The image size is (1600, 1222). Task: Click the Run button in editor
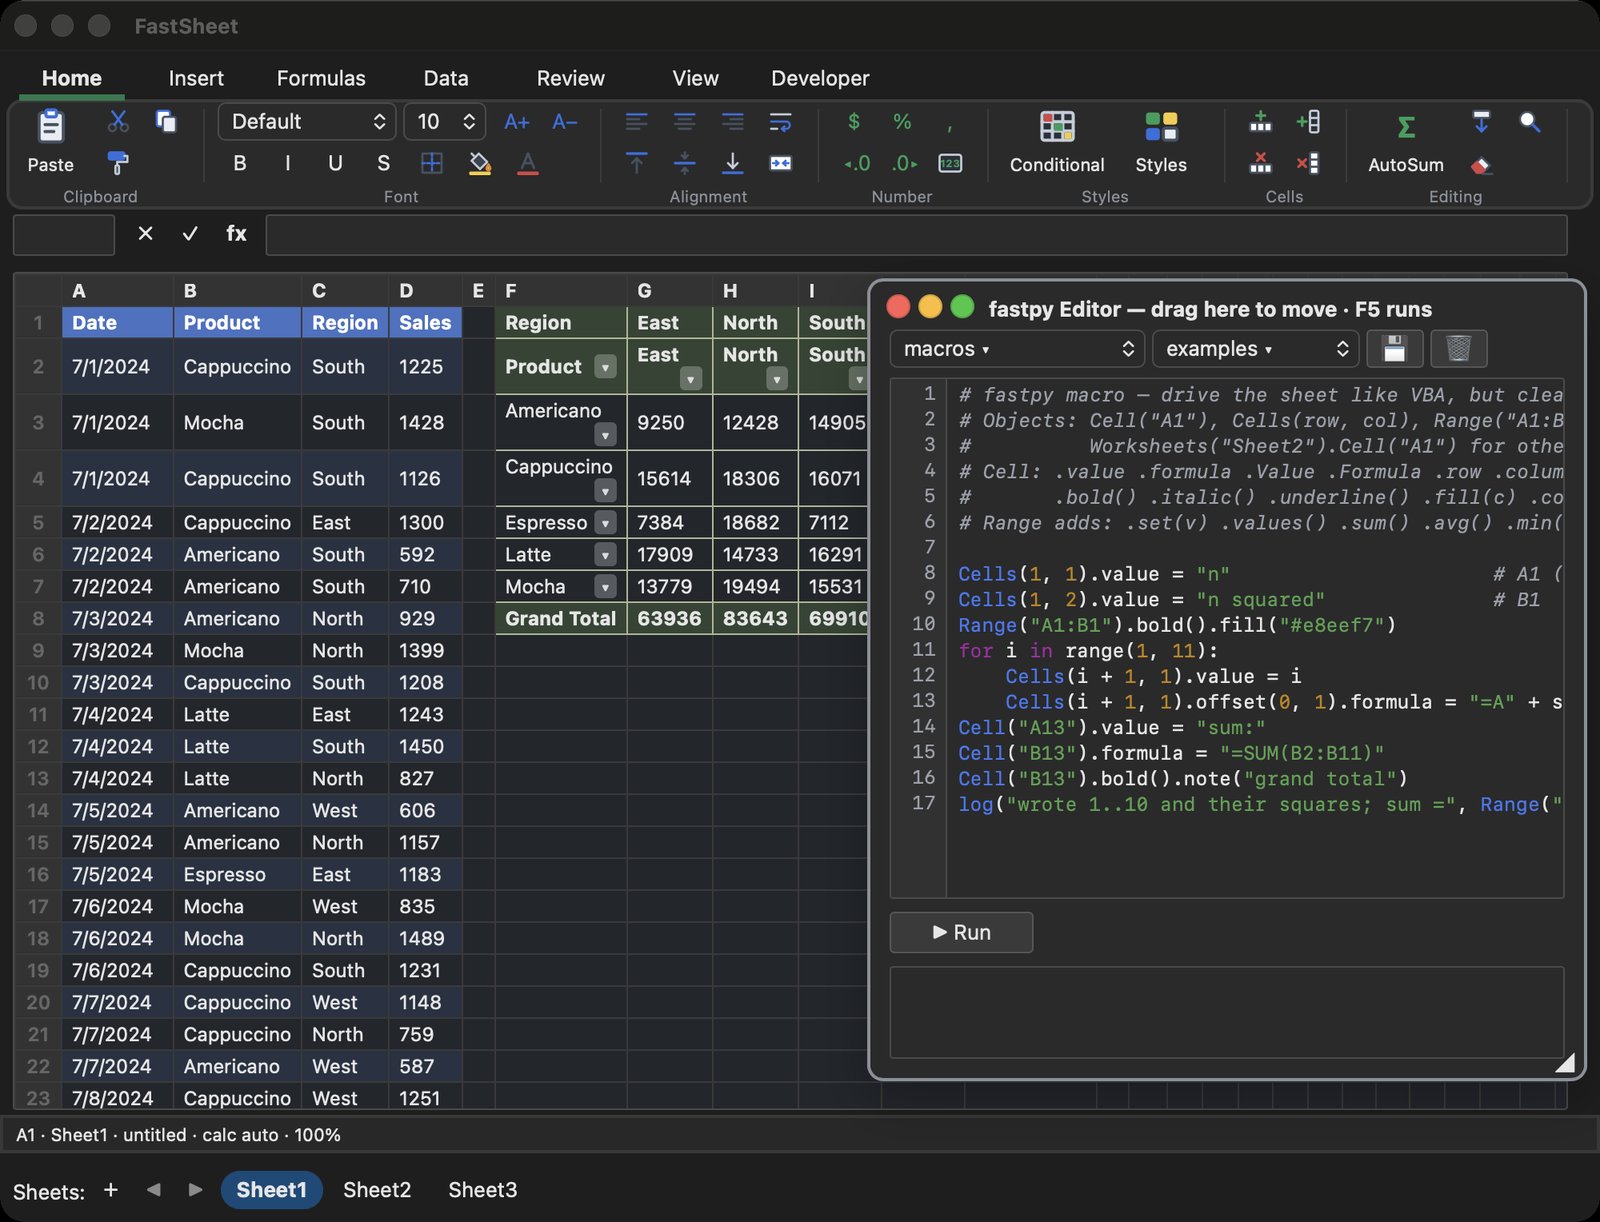coord(961,932)
